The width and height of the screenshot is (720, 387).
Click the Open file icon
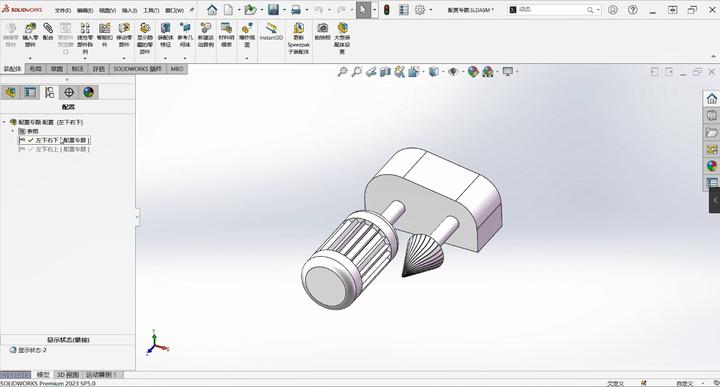(250, 10)
